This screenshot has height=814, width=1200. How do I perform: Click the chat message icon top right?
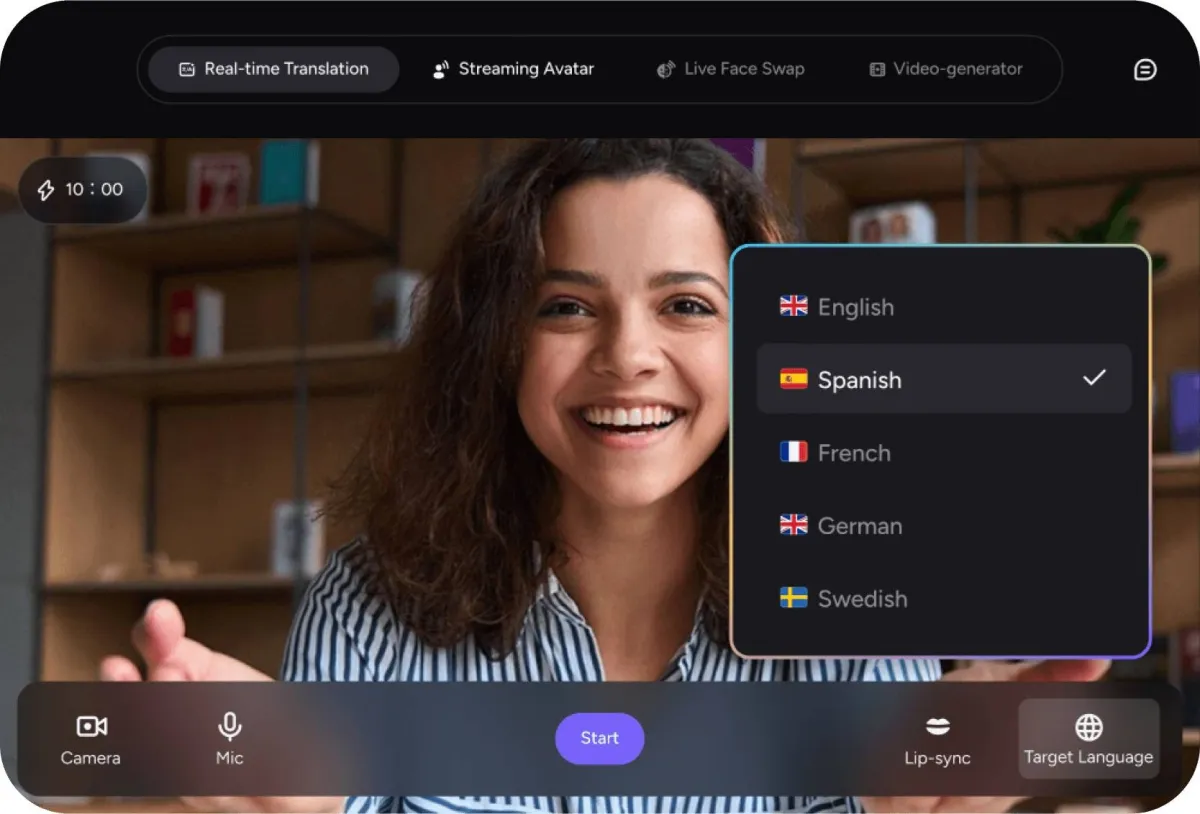click(1145, 69)
